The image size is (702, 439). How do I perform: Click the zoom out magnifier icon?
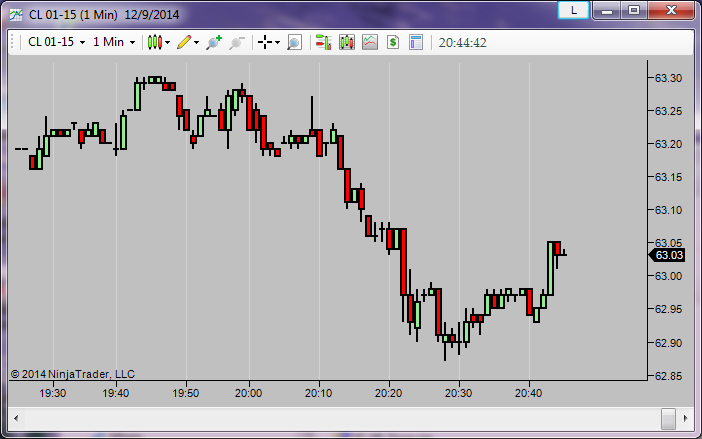[236, 43]
